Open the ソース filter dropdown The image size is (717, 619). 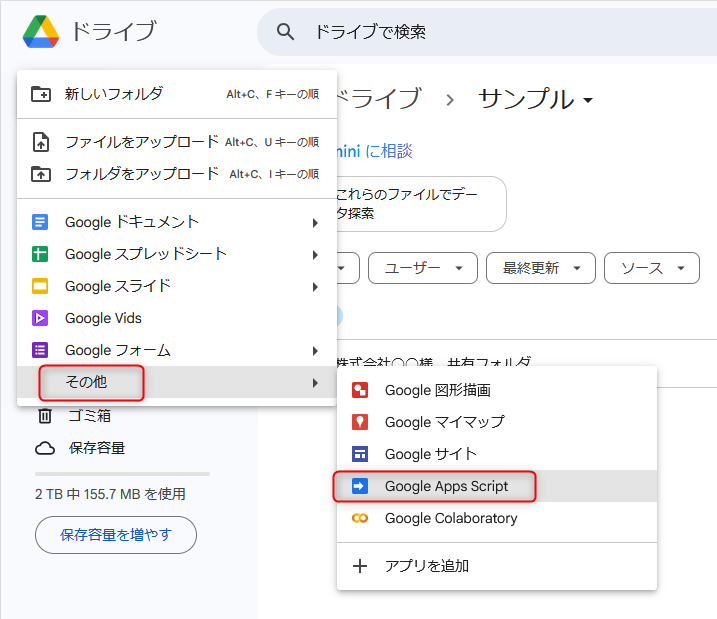tap(651, 268)
